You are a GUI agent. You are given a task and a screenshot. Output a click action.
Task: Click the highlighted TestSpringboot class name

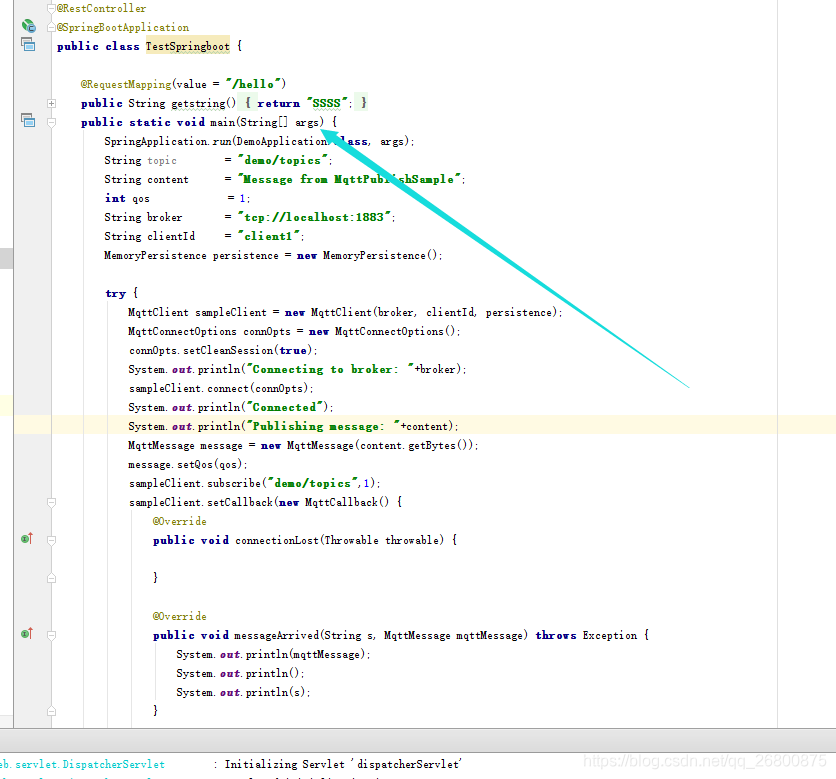point(187,45)
